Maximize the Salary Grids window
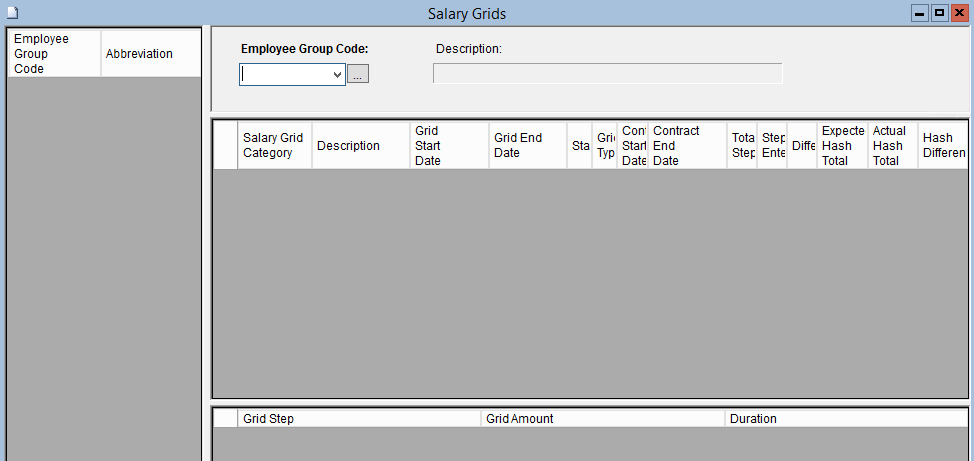This screenshot has width=974, height=461. [x=939, y=13]
